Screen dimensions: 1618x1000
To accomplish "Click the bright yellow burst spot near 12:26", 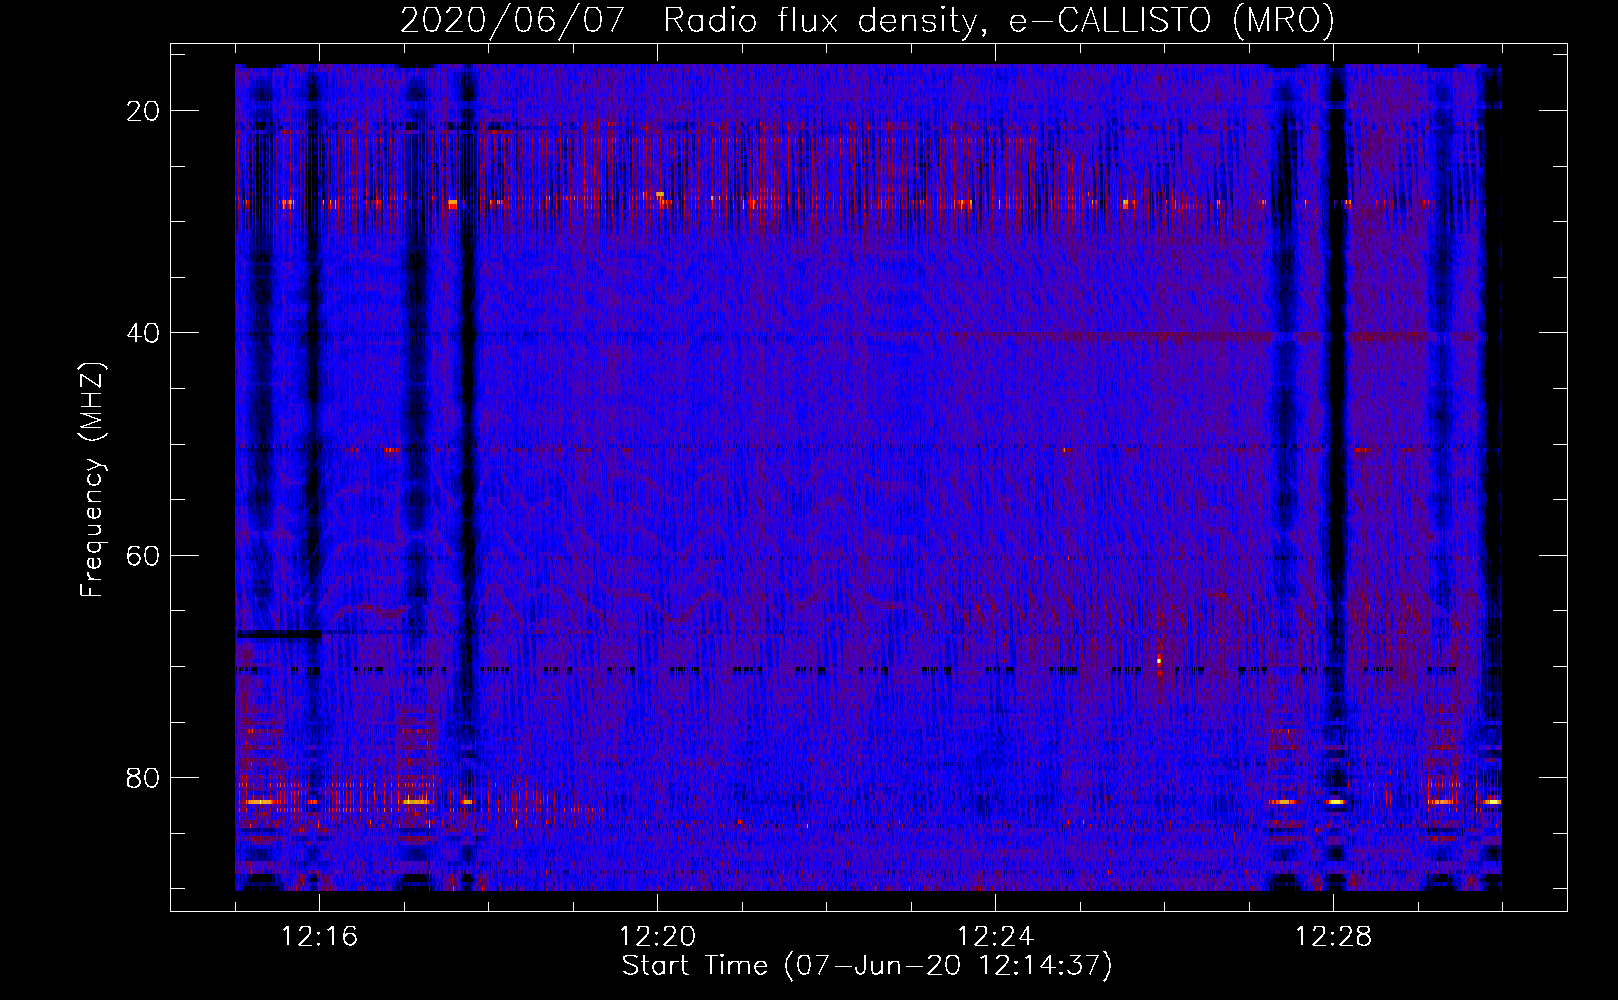I will point(1159,660).
